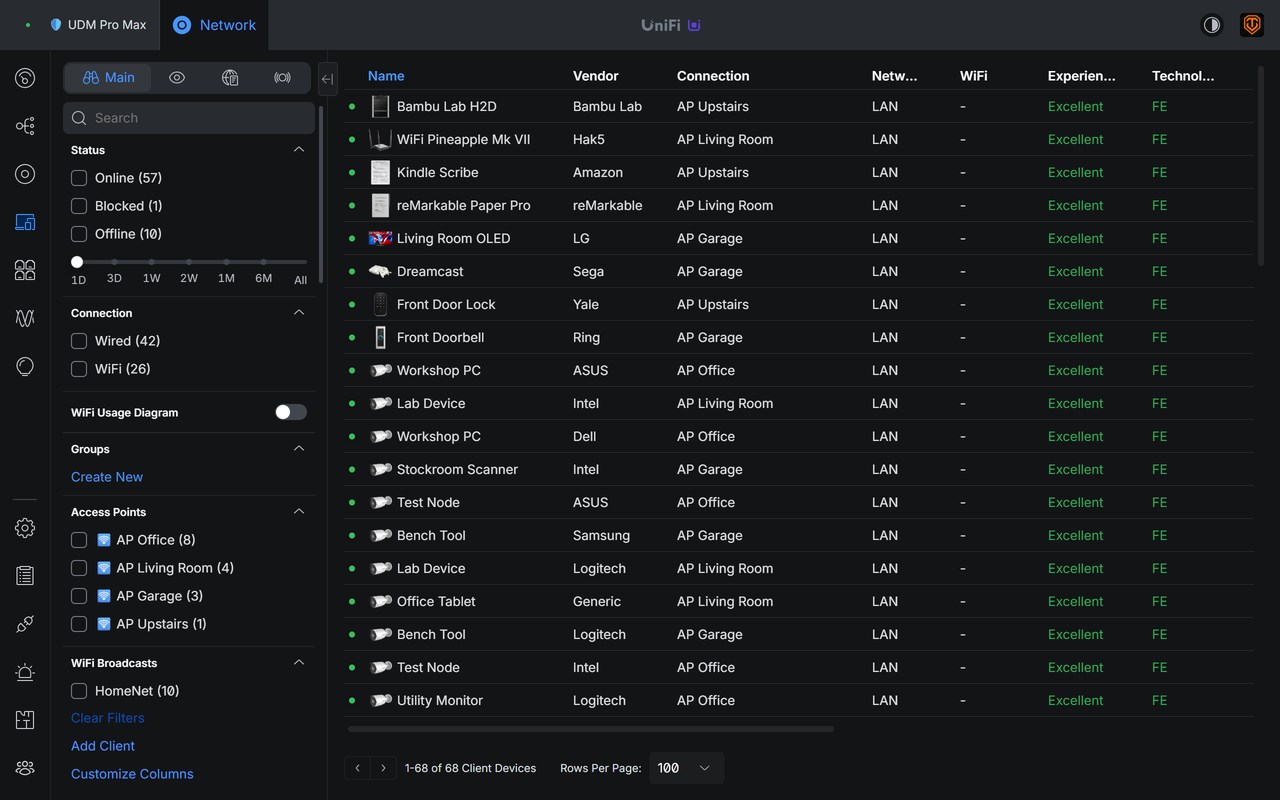Enable the WiFi Usage Diagram toggle
Screen dimensions: 1280x800
point(291,412)
